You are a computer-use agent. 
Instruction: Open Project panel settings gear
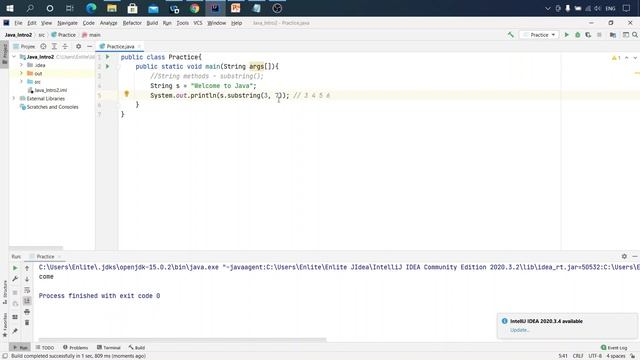coord(78,47)
